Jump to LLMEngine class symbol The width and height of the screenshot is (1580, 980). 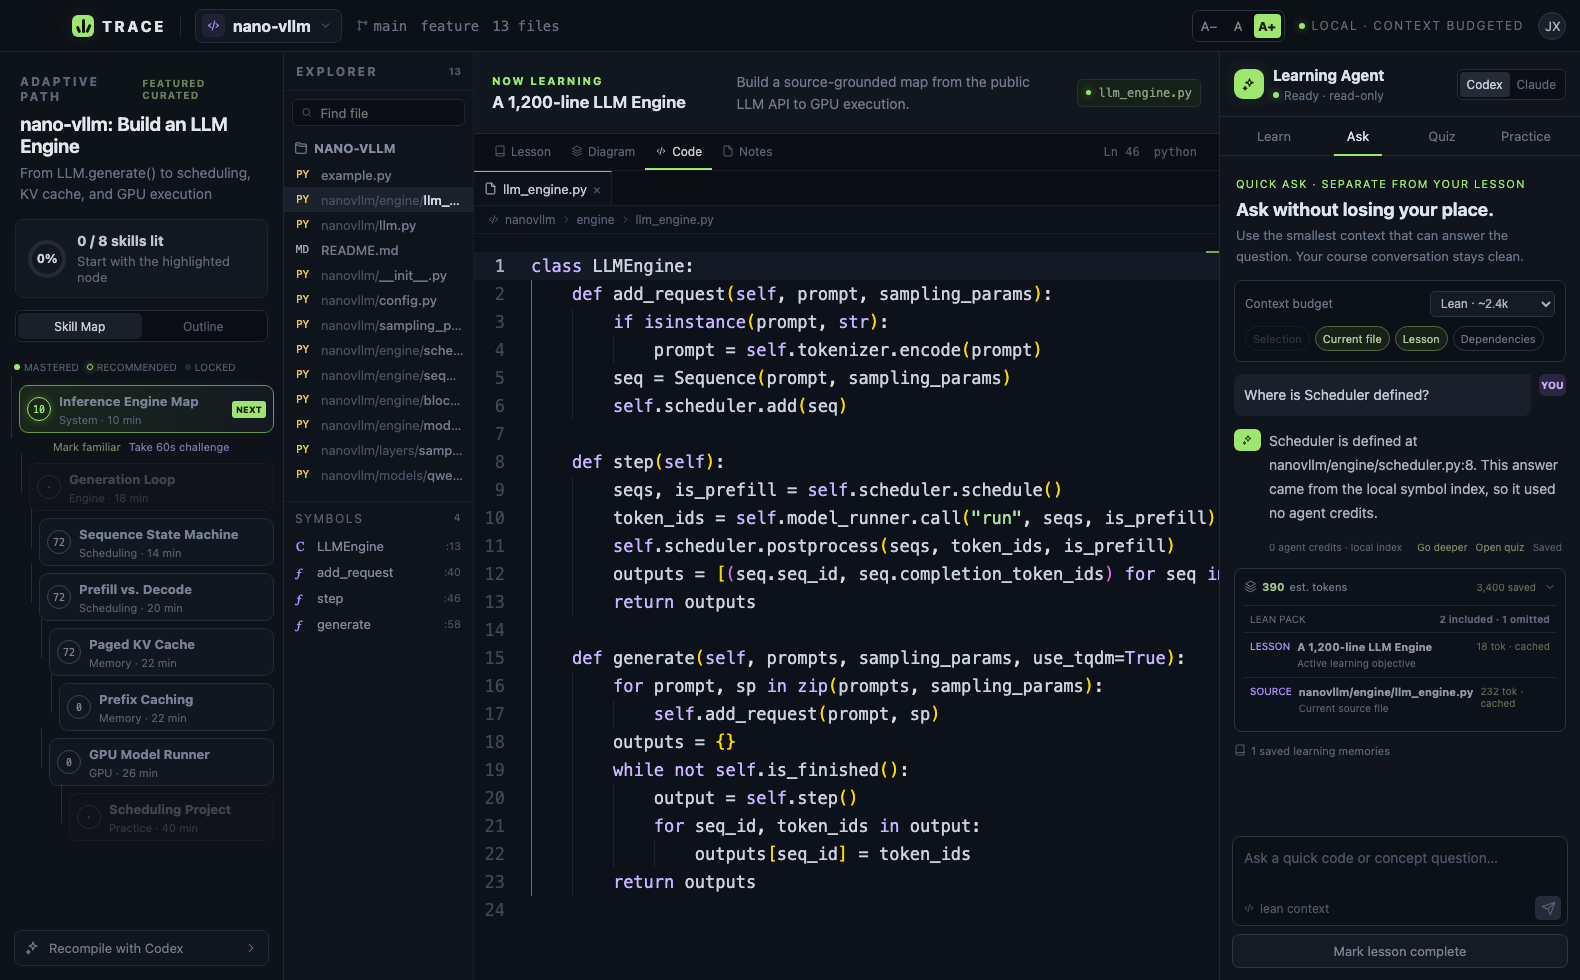coord(378,546)
